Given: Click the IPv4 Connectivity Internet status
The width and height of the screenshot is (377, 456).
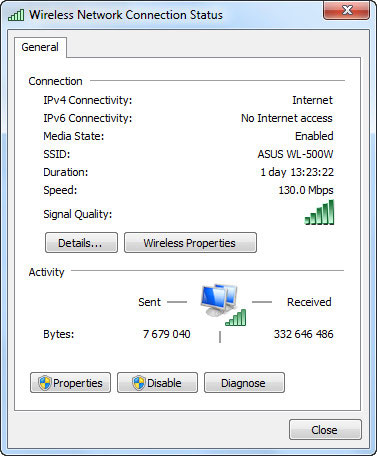Looking at the screenshot, I should (312, 100).
